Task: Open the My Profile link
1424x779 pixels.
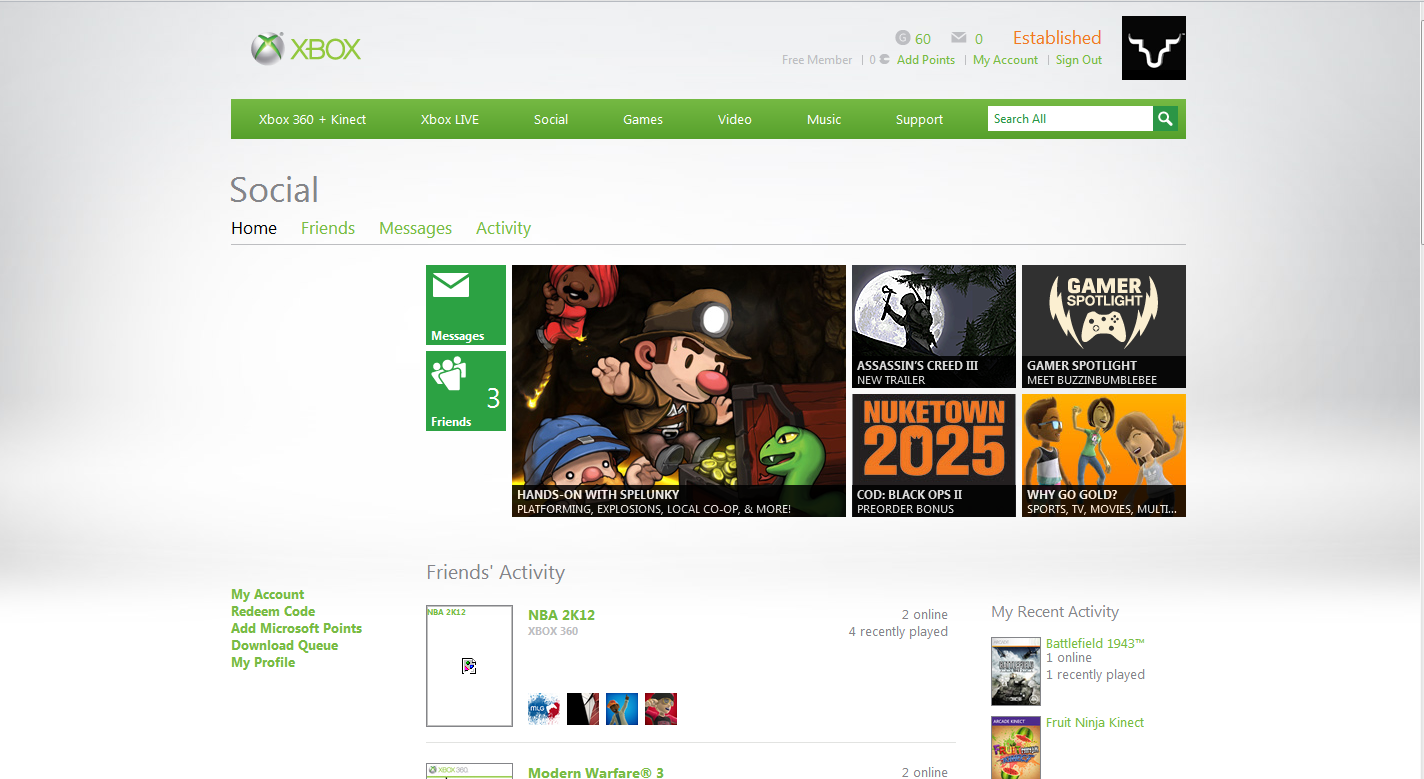Action: click(x=263, y=662)
